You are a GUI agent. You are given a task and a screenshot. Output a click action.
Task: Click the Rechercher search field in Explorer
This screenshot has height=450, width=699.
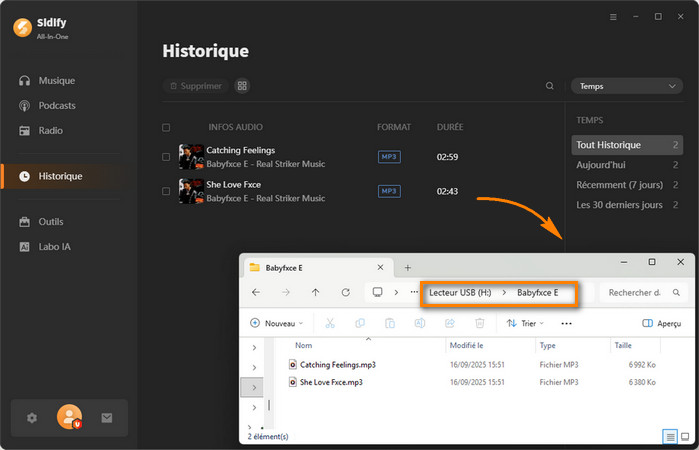tap(635, 293)
